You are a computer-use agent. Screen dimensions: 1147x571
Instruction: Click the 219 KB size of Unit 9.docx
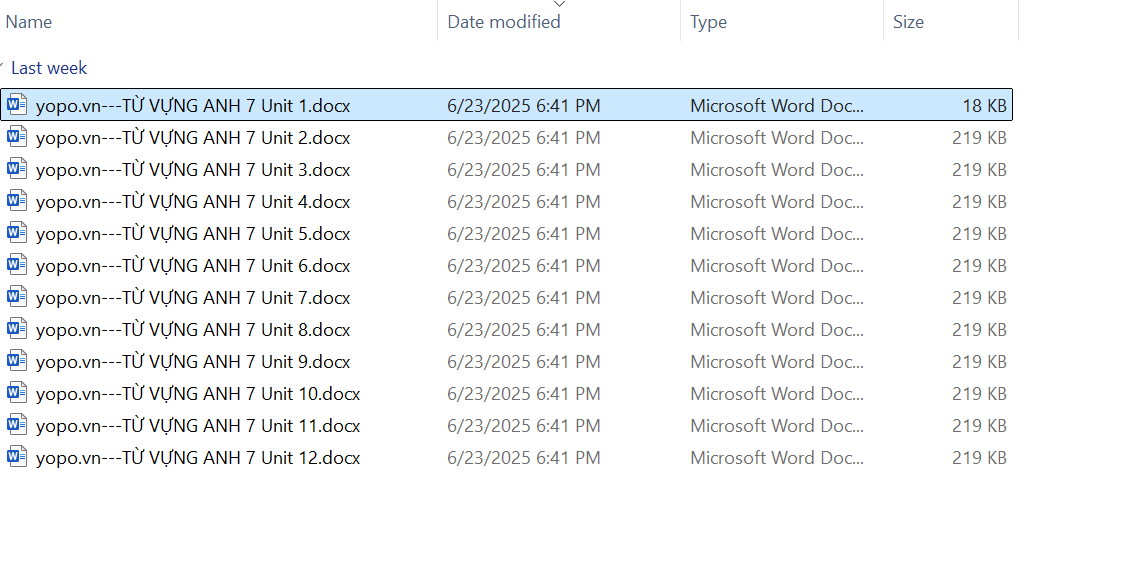point(979,362)
